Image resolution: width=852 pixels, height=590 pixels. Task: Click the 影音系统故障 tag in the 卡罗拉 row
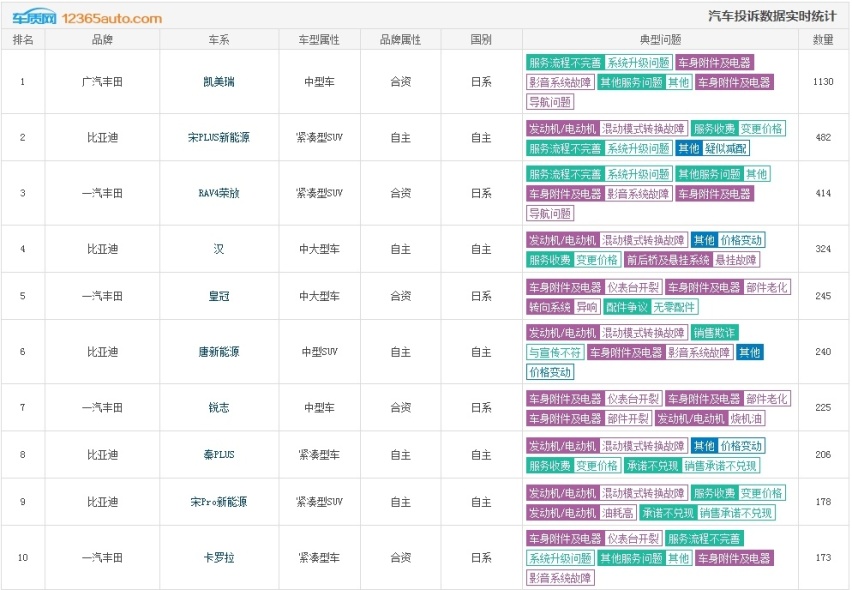click(x=560, y=578)
